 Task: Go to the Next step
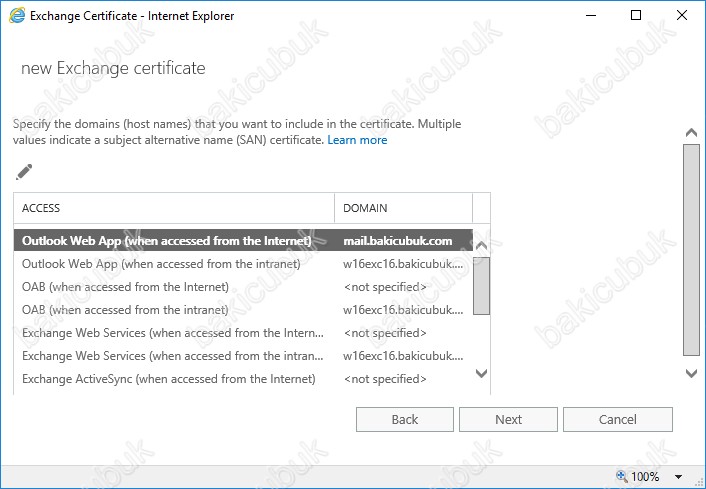pos(508,420)
